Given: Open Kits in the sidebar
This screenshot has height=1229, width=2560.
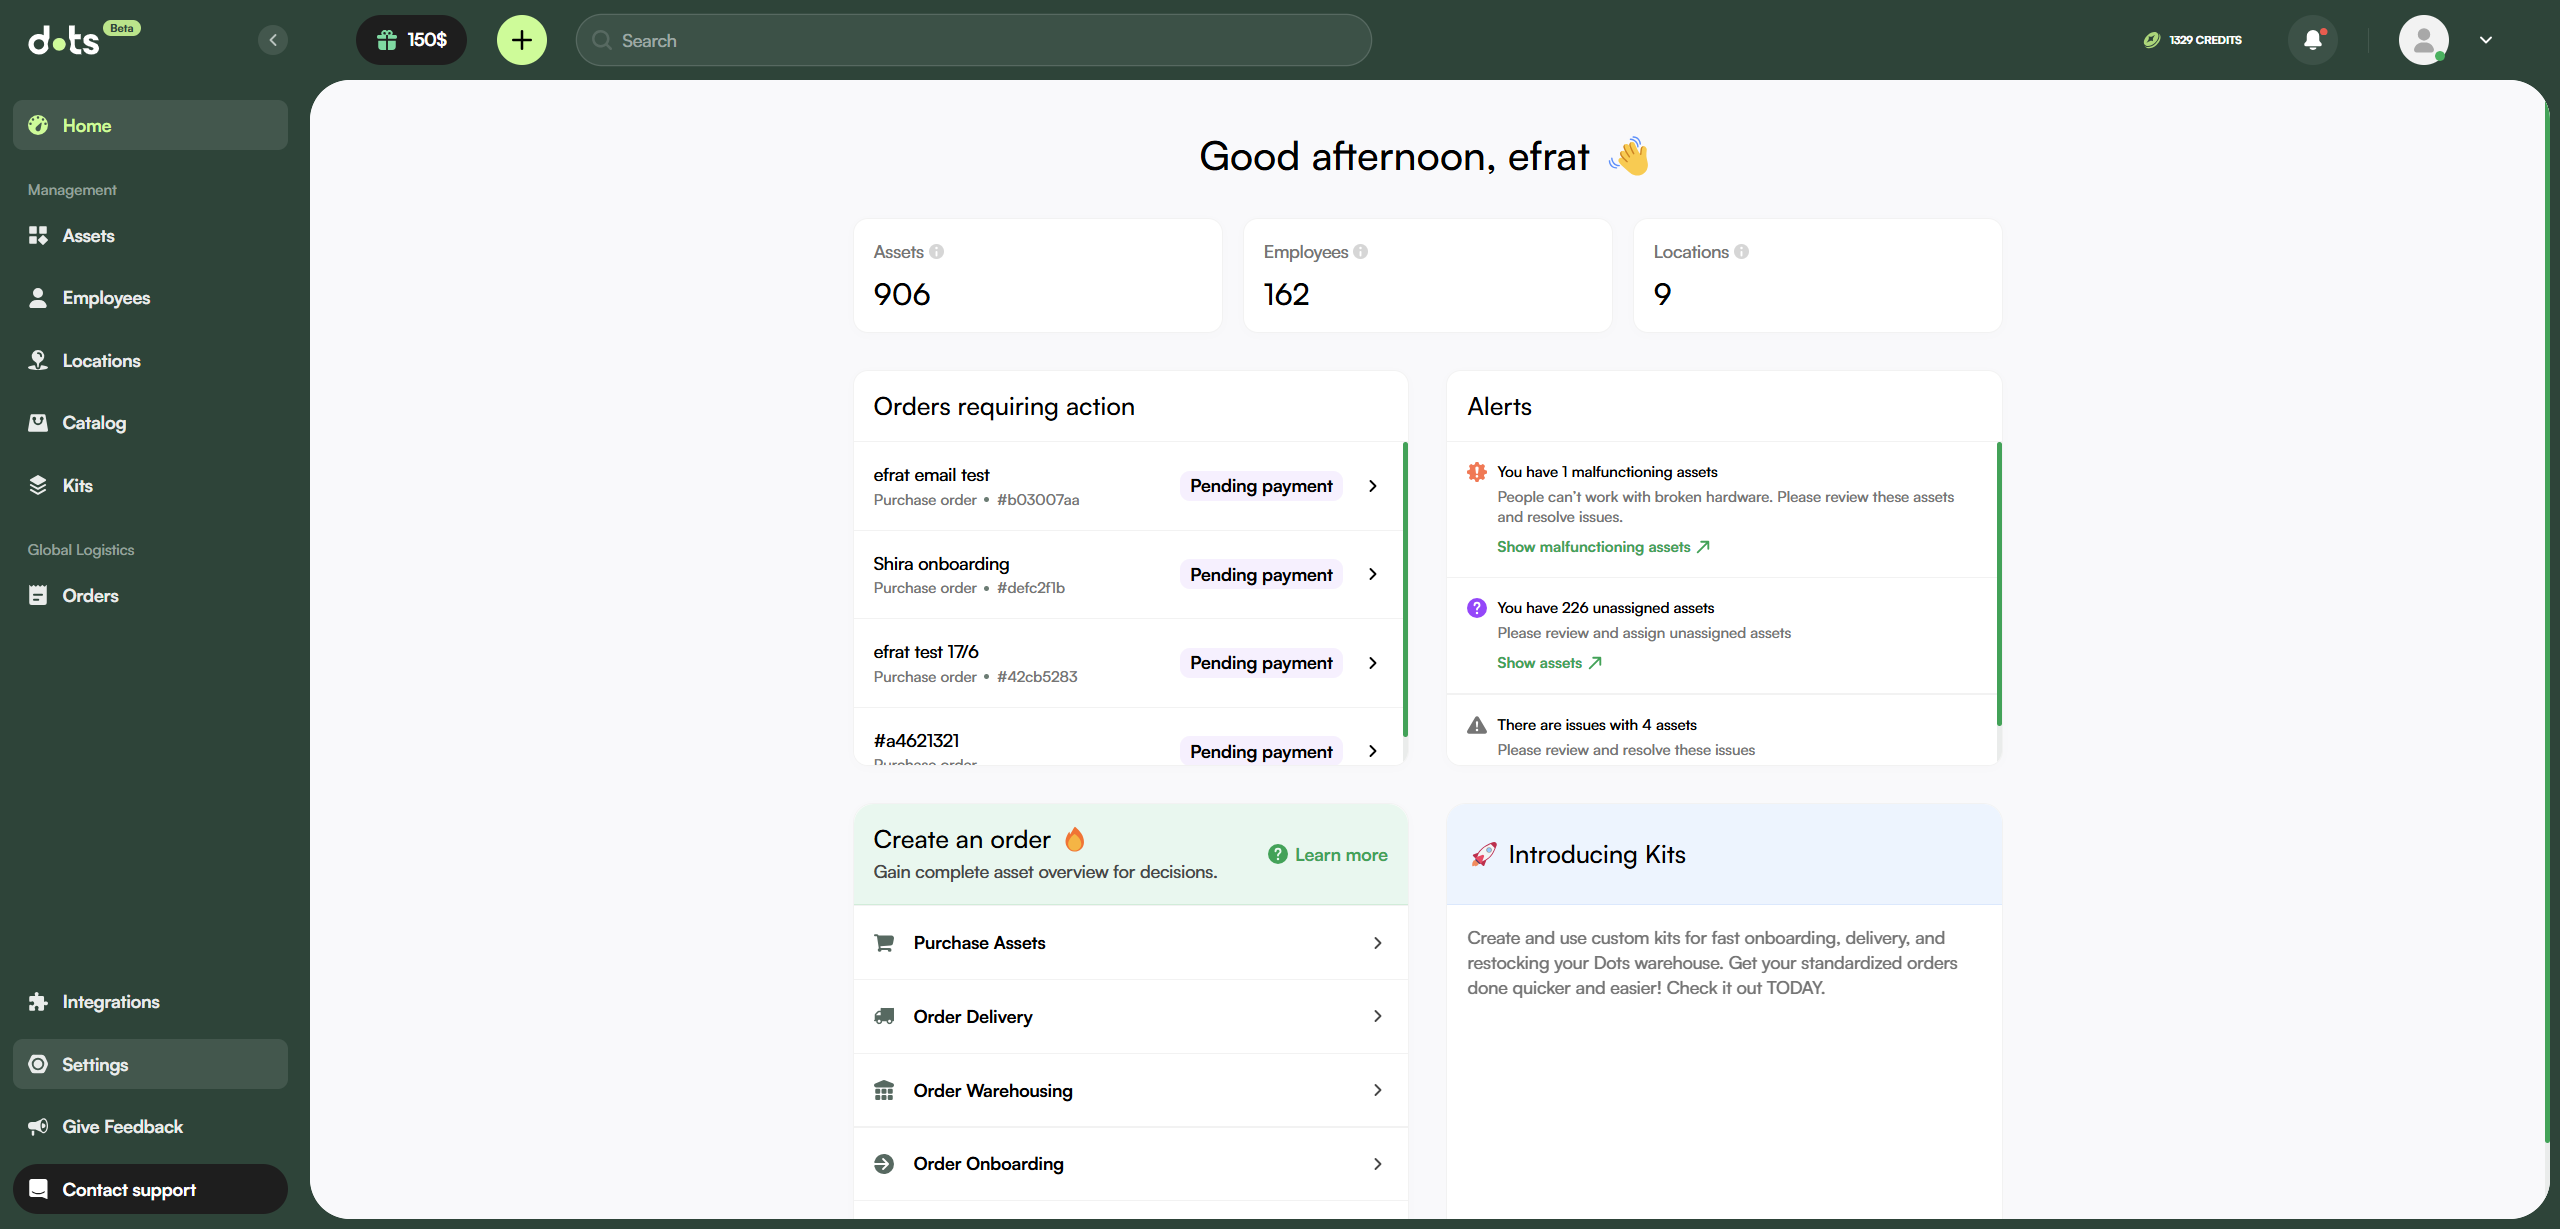Looking at the screenshot, I should tap(77, 486).
